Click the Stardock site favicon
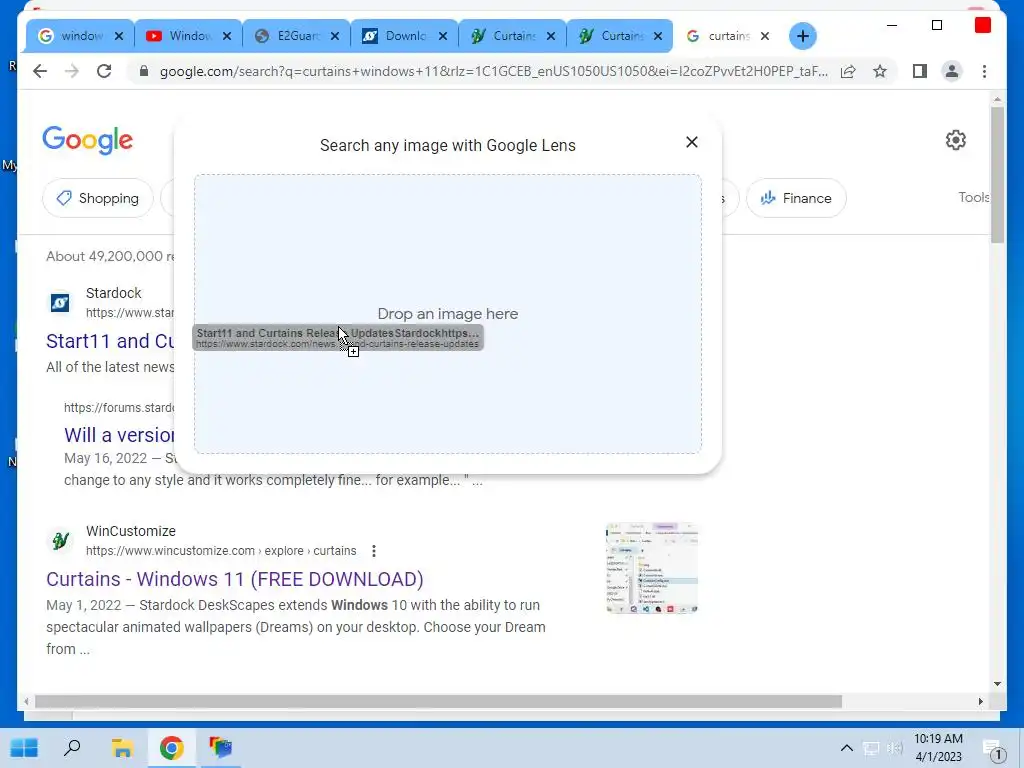This screenshot has height=768, width=1024. [x=60, y=303]
